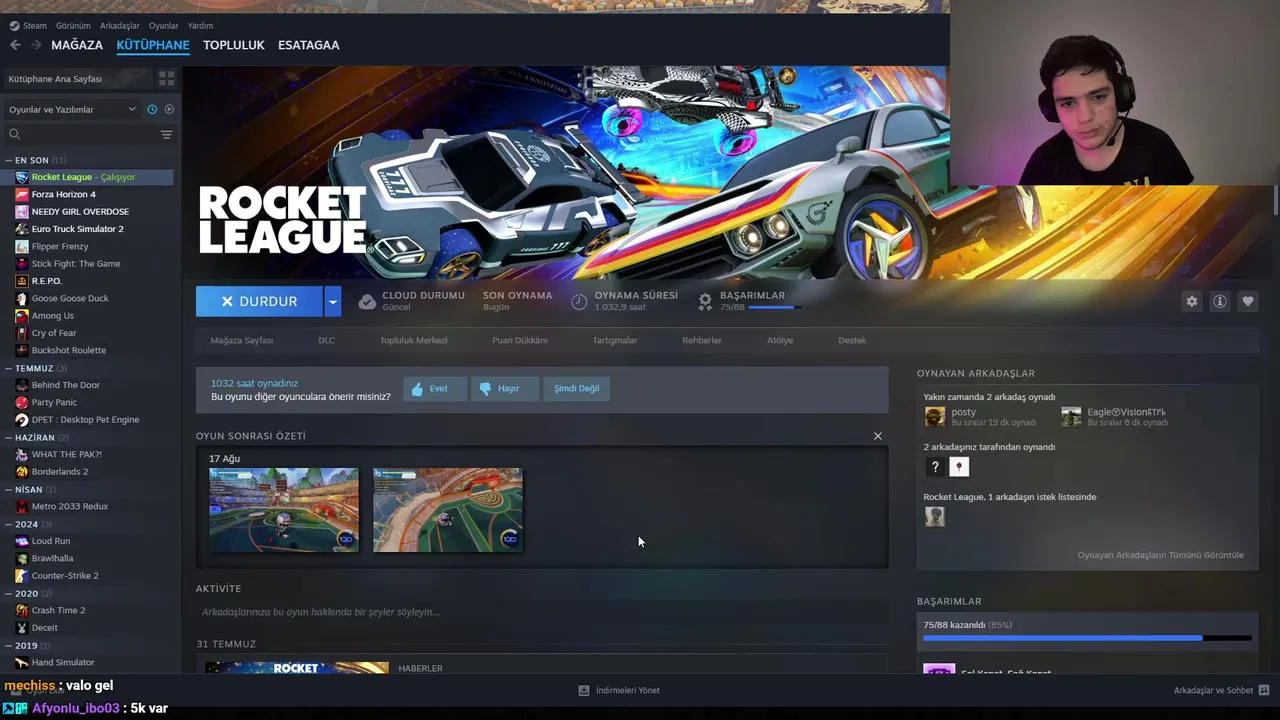Screen dimensions: 1280x720
Task: Click achievements gear icon
Action: [705, 301]
